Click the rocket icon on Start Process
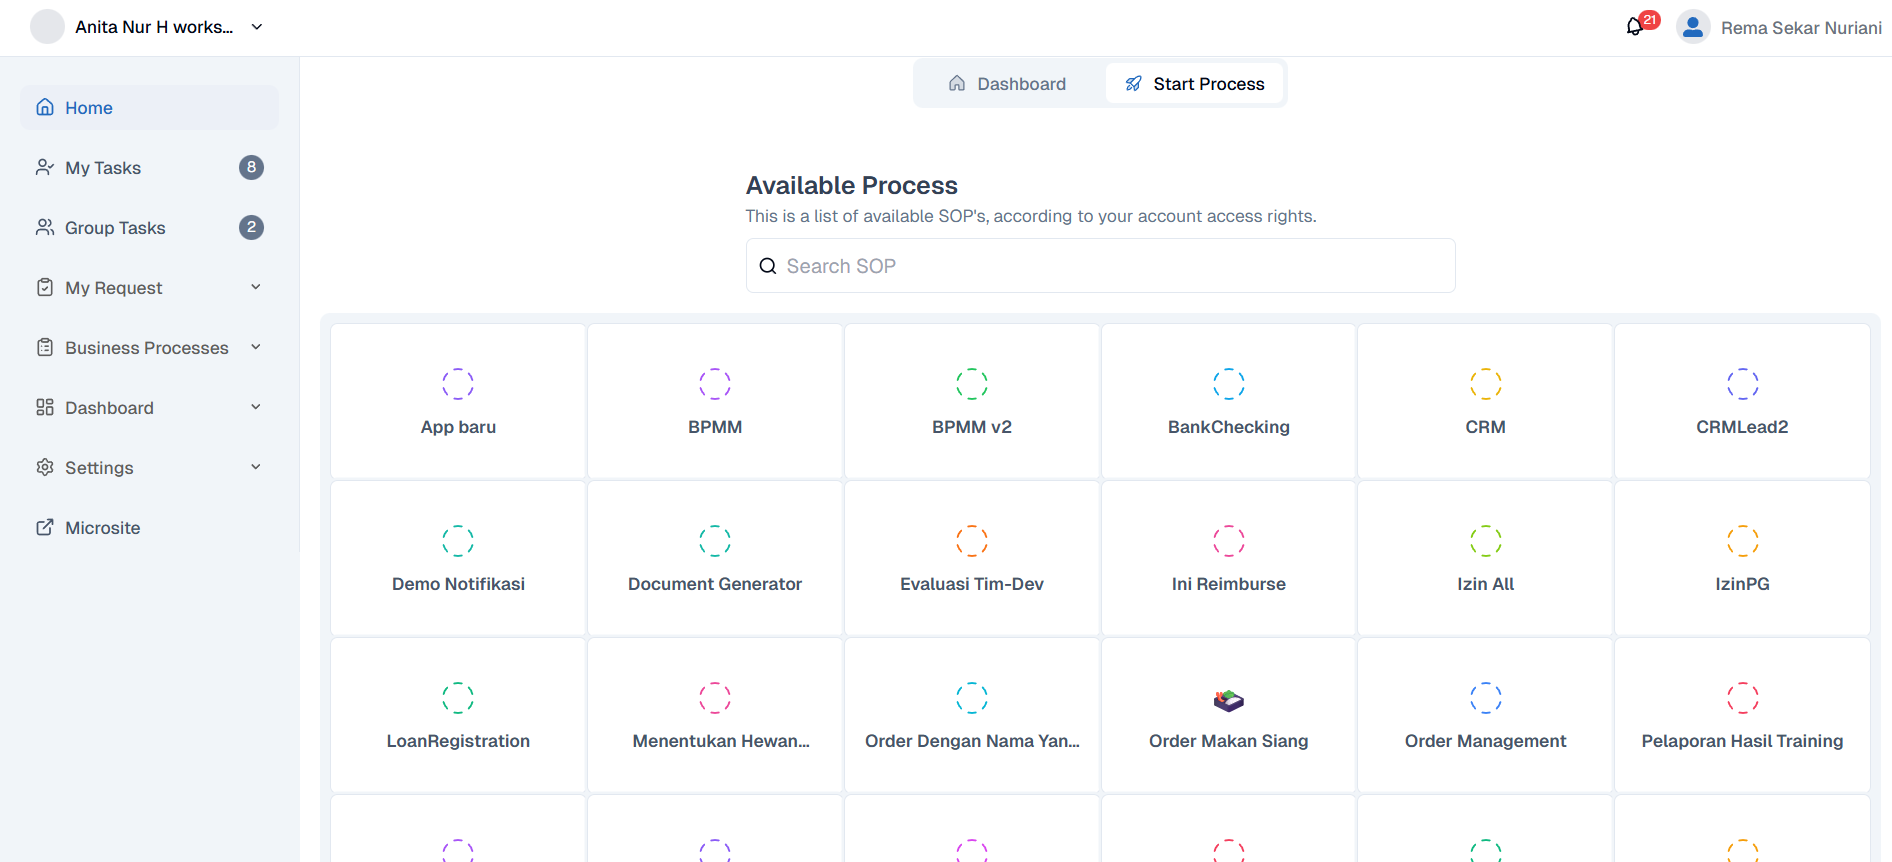Screen dimensions: 1892x862 pyautogui.click(x=1133, y=84)
